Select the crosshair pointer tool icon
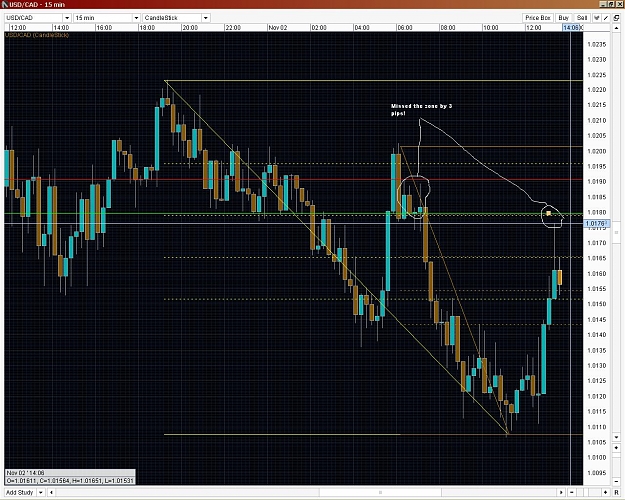This screenshot has width=625, height=500. pyautogui.click(x=597, y=18)
